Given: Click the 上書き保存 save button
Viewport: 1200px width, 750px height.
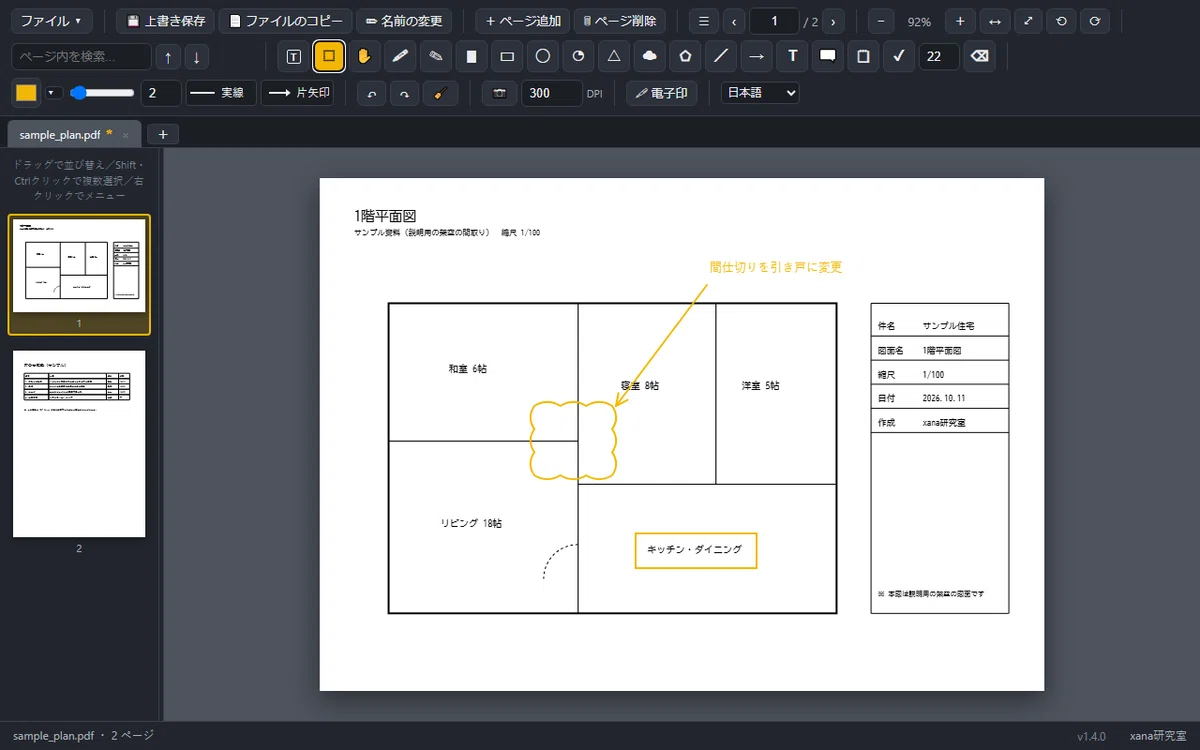Looking at the screenshot, I should pos(165,21).
